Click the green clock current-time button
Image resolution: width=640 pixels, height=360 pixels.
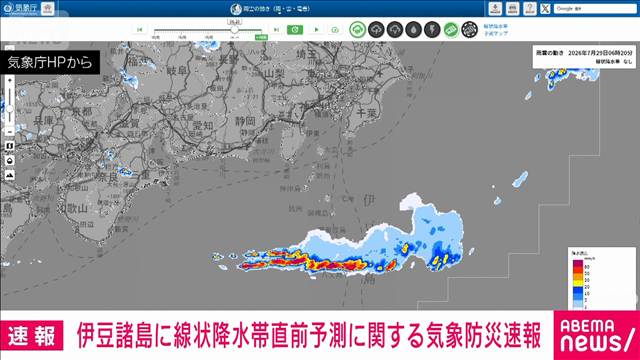[295, 29]
